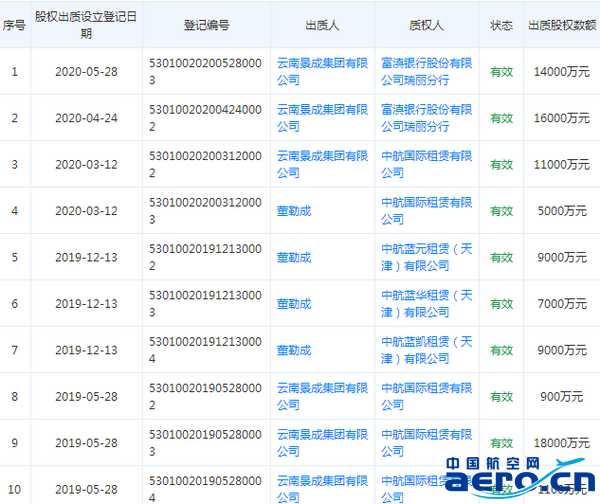Screen dimensions: 600x504
Task: Select amount 5000万元 in row 4
Action: [562, 211]
